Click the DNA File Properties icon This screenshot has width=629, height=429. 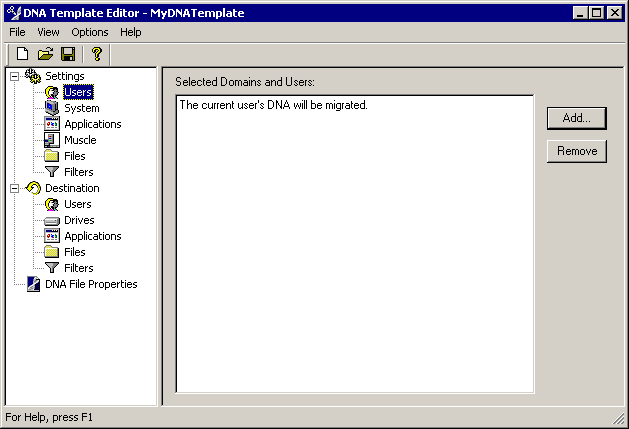tap(33, 284)
